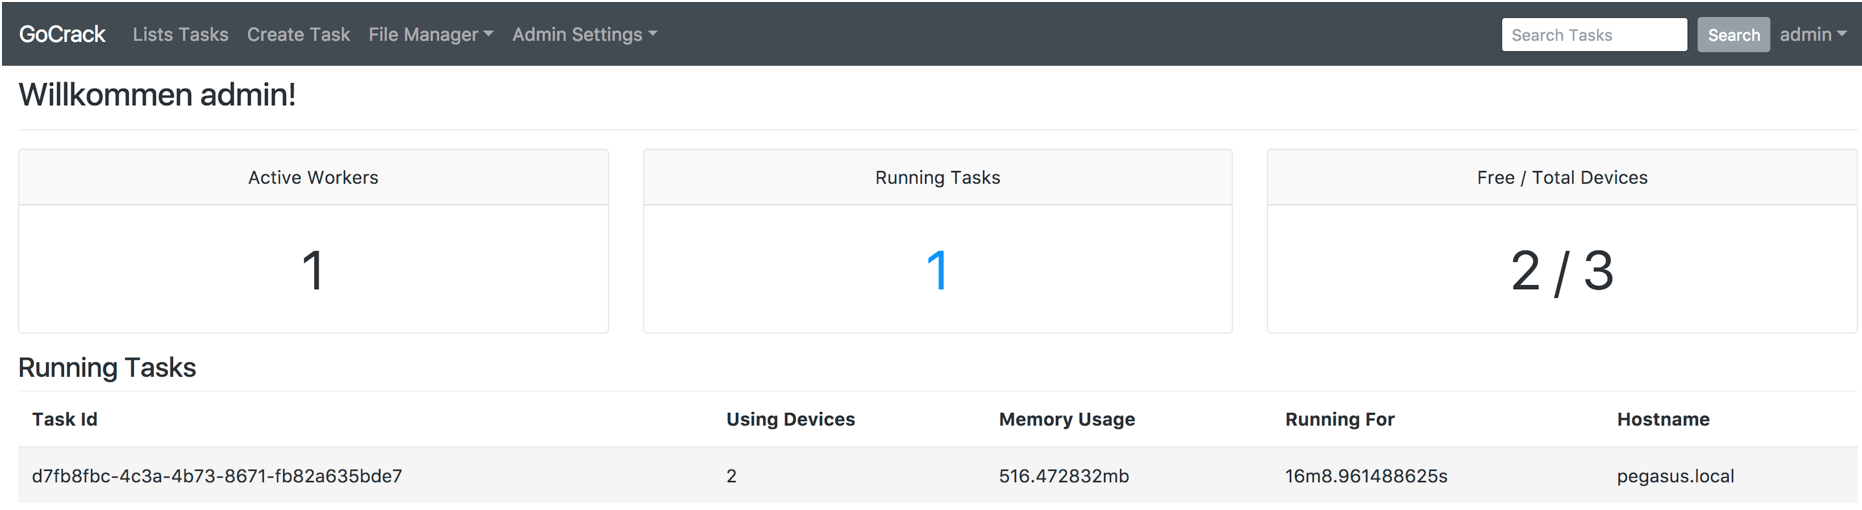
Task: Click the pegasus.local hostname cell
Action: pyautogui.click(x=1675, y=476)
